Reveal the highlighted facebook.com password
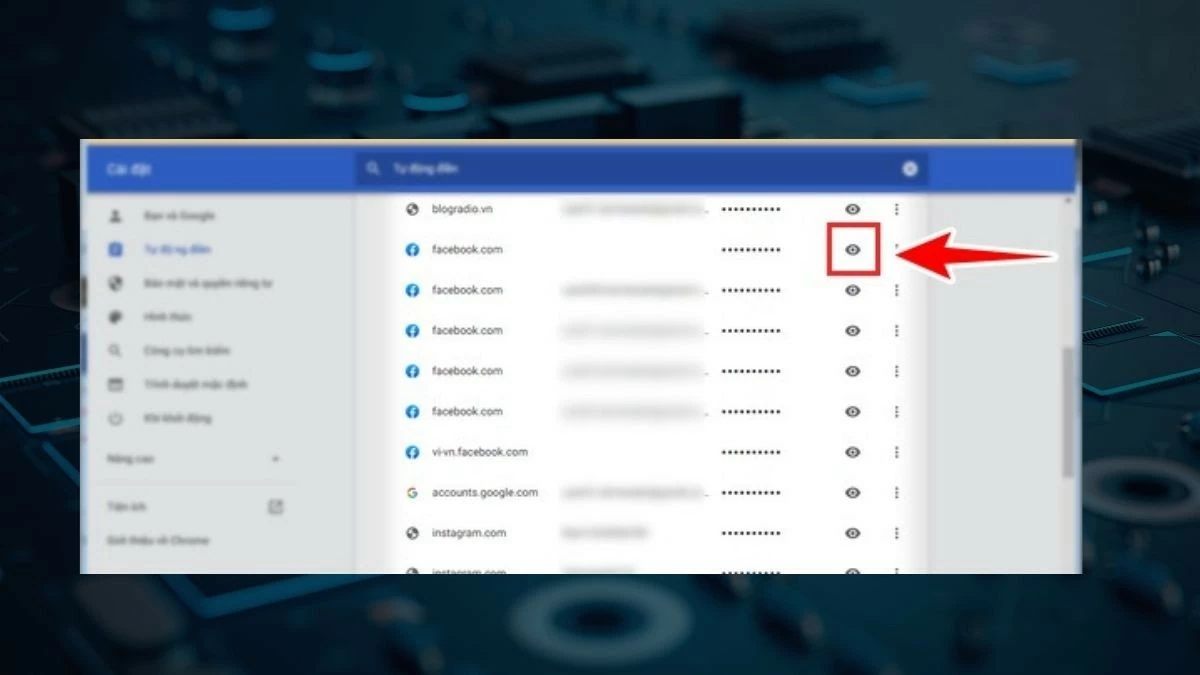This screenshot has height=675, width=1200. (852, 250)
